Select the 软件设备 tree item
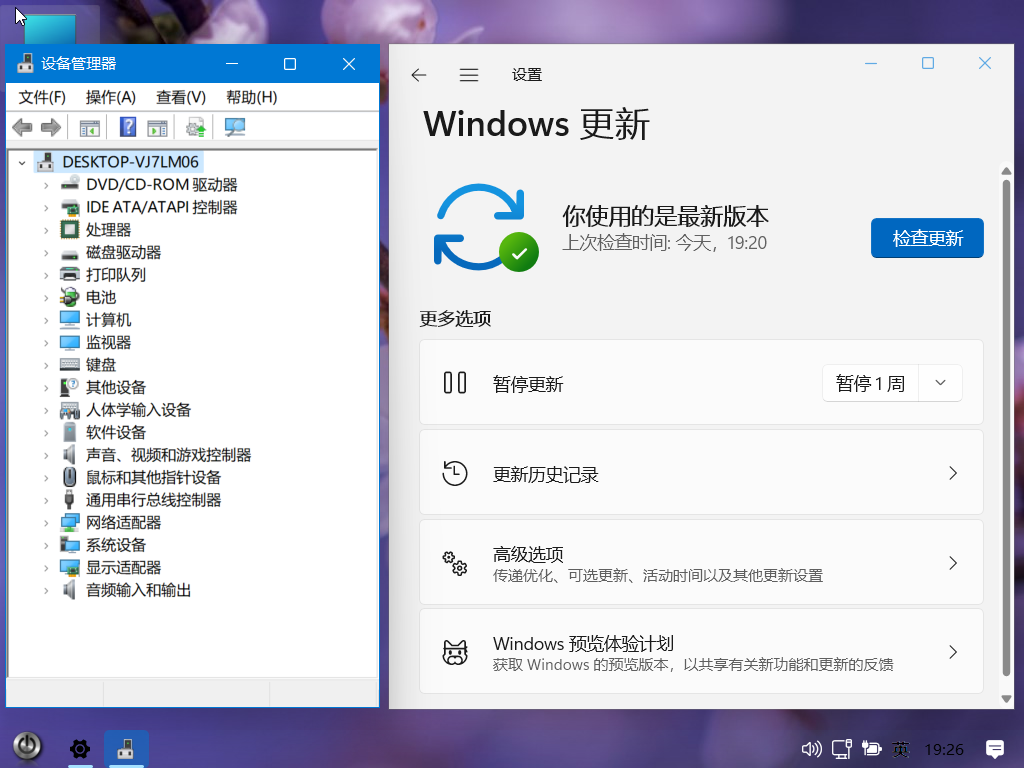This screenshot has height=768, width=1024. 116,432
